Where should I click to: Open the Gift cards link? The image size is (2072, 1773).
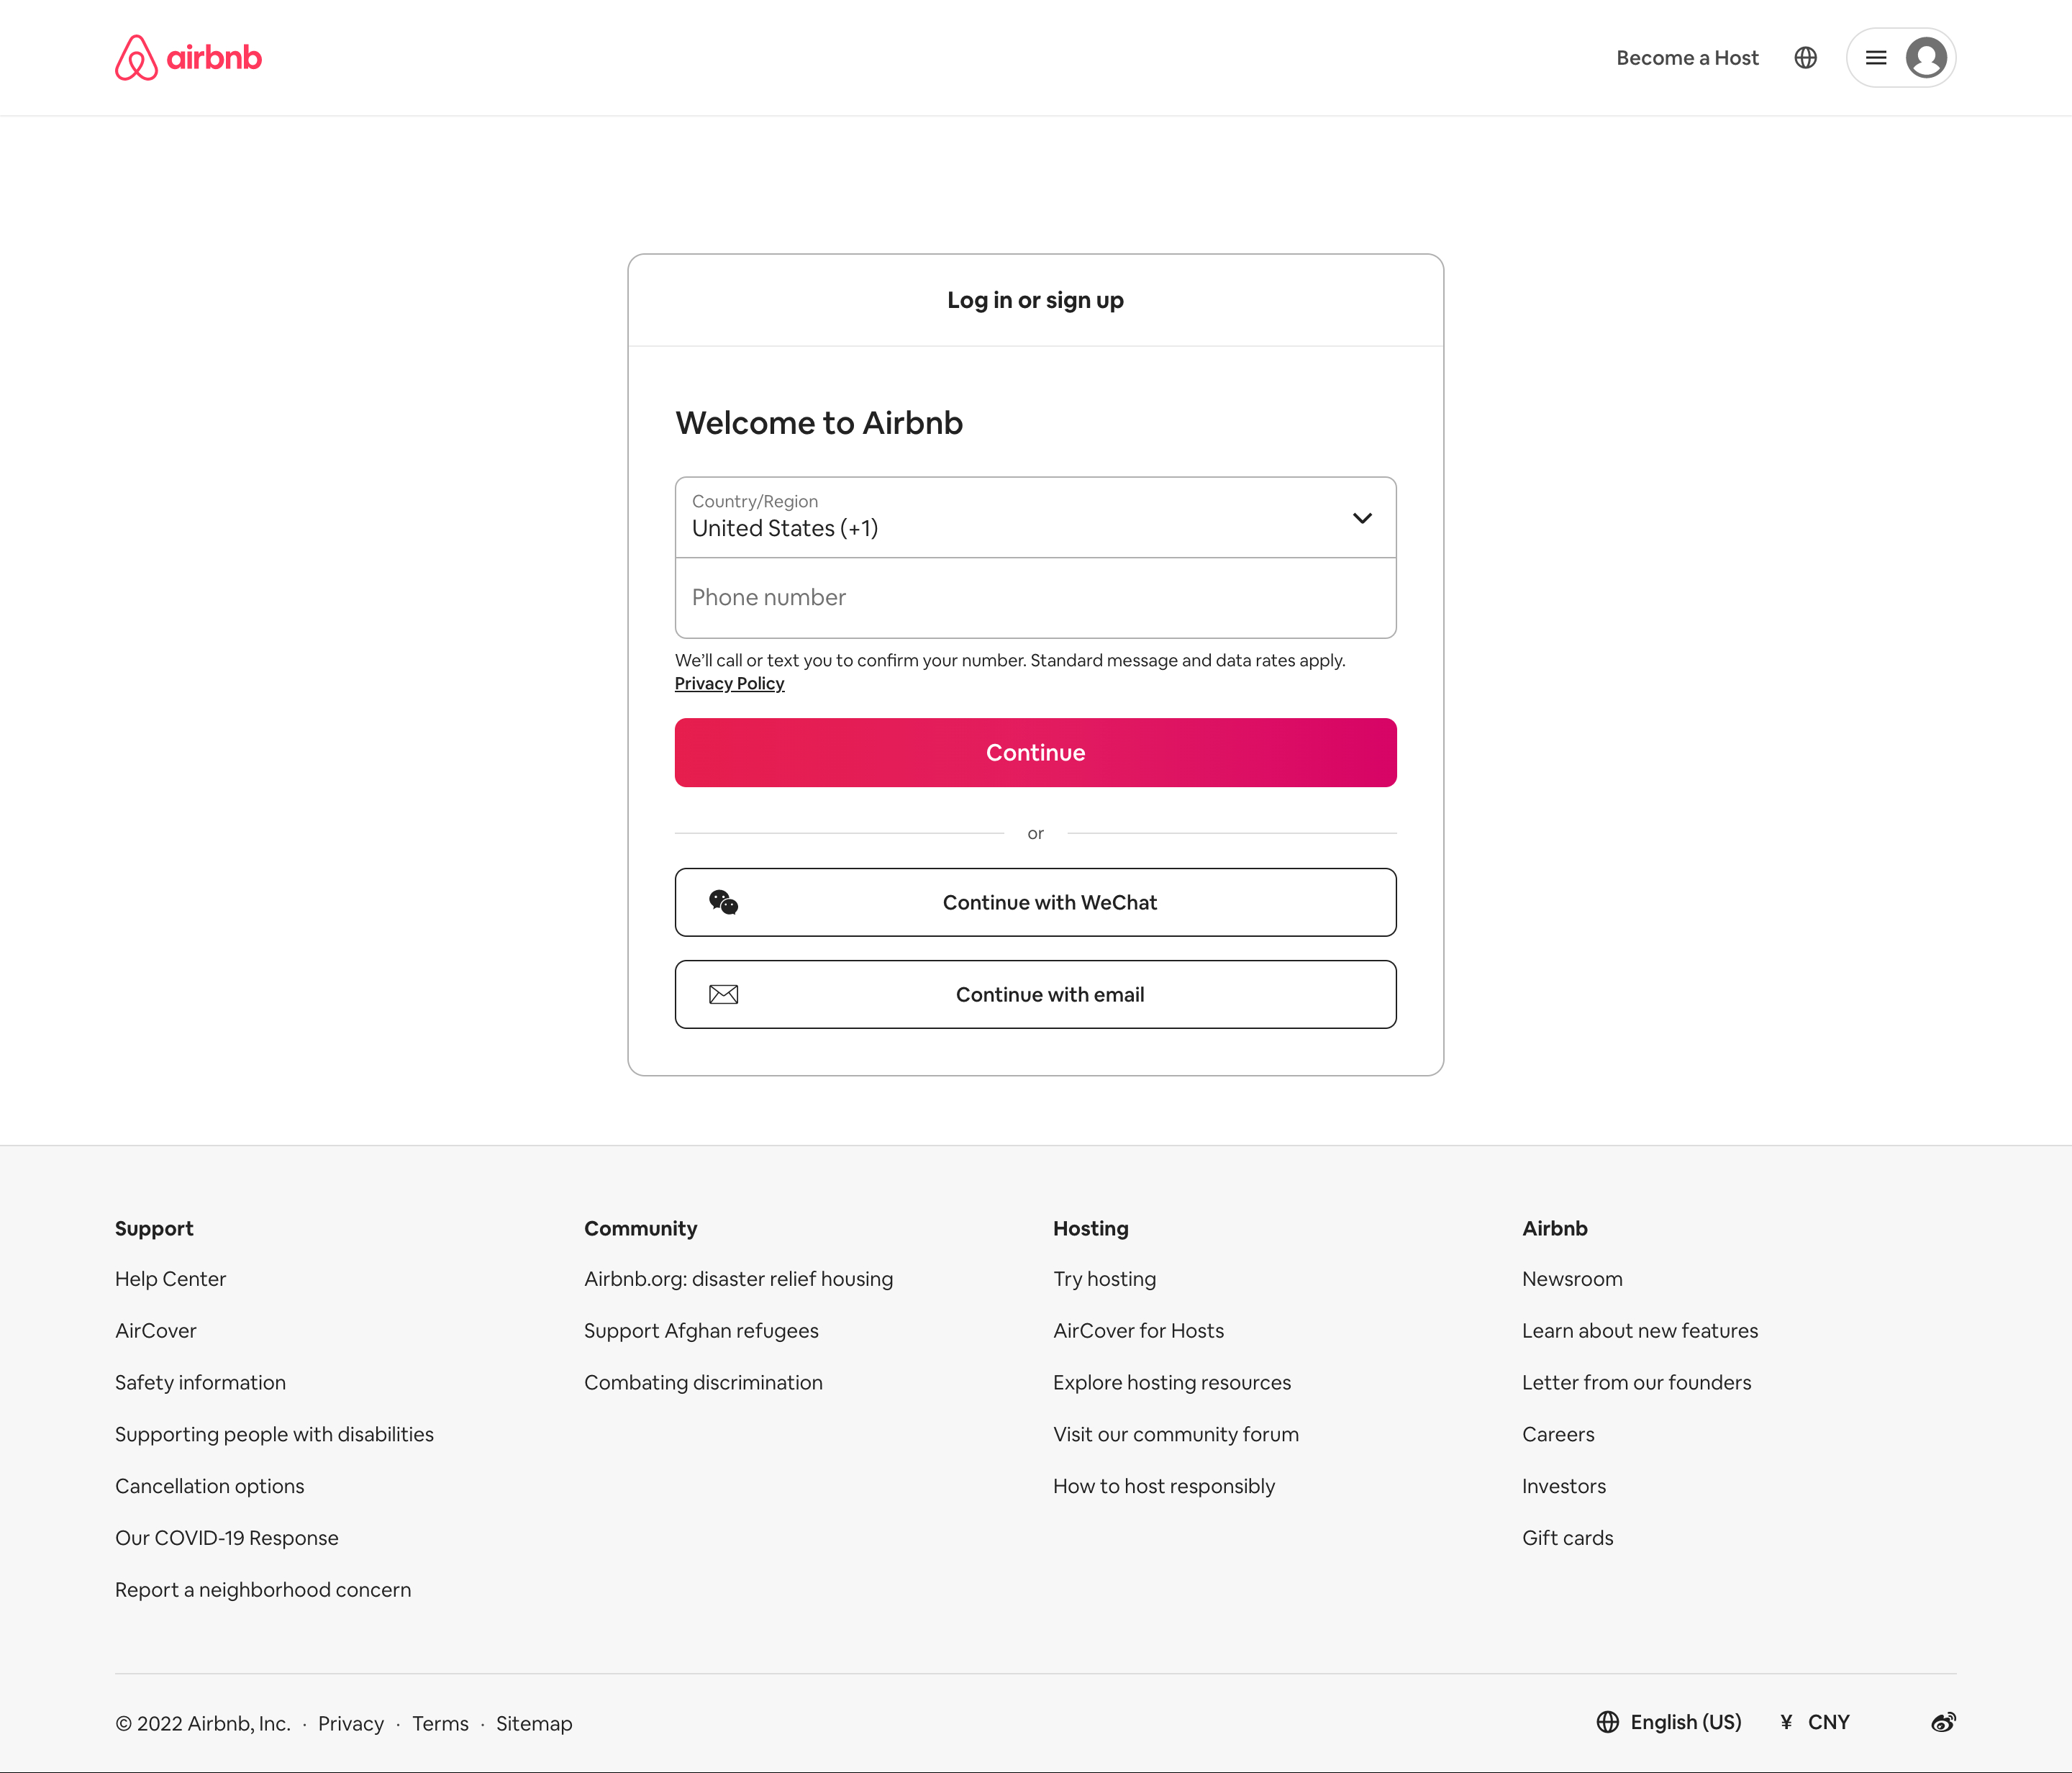(1567, 1538)
